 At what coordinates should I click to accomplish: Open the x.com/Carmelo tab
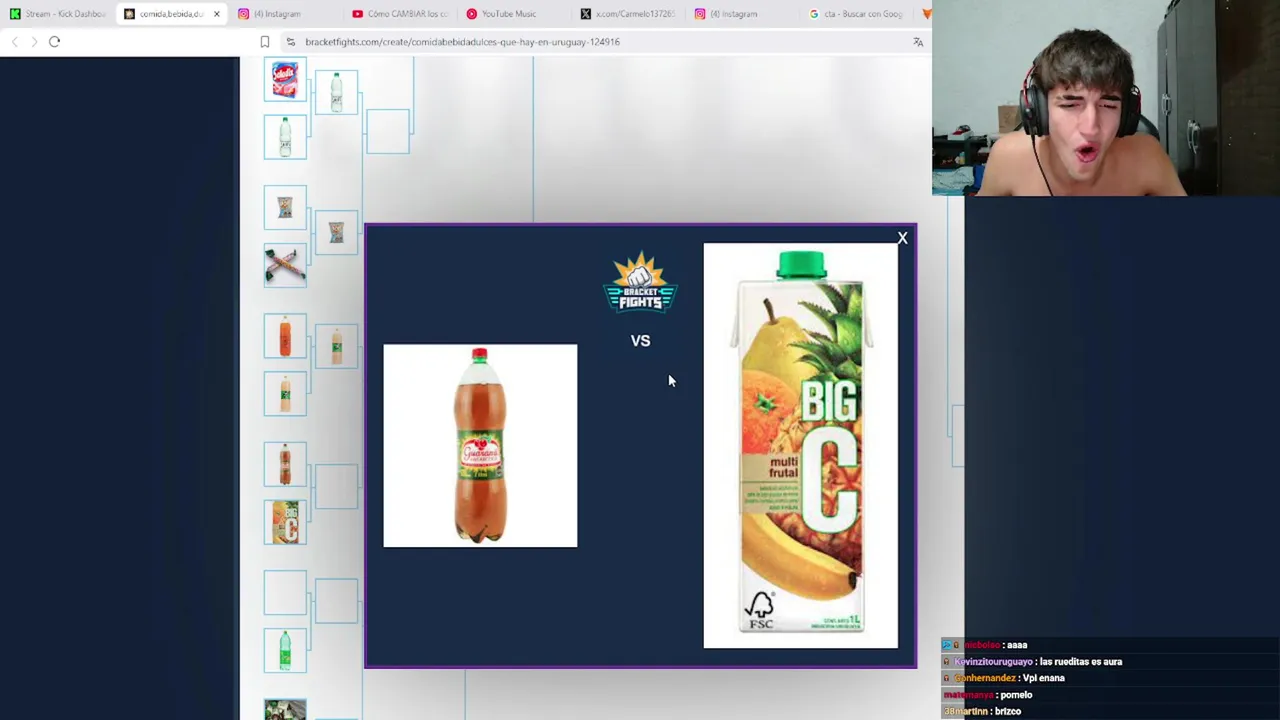[x=628, y=14]
